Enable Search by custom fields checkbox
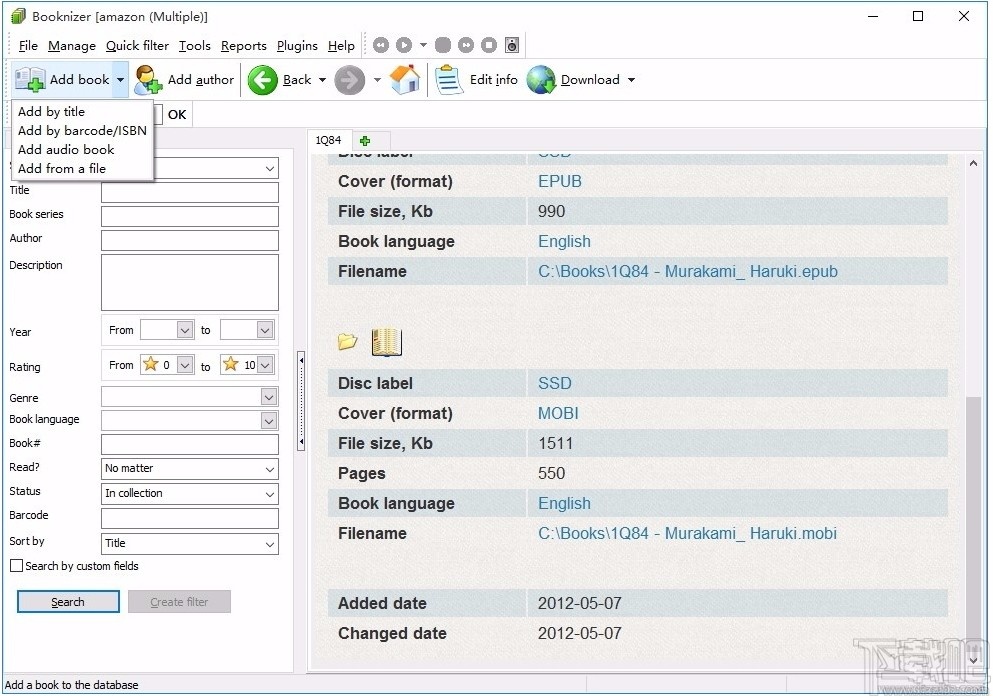Image resolution: width=993 pixels, height=696 pixels. coord(16,566)
